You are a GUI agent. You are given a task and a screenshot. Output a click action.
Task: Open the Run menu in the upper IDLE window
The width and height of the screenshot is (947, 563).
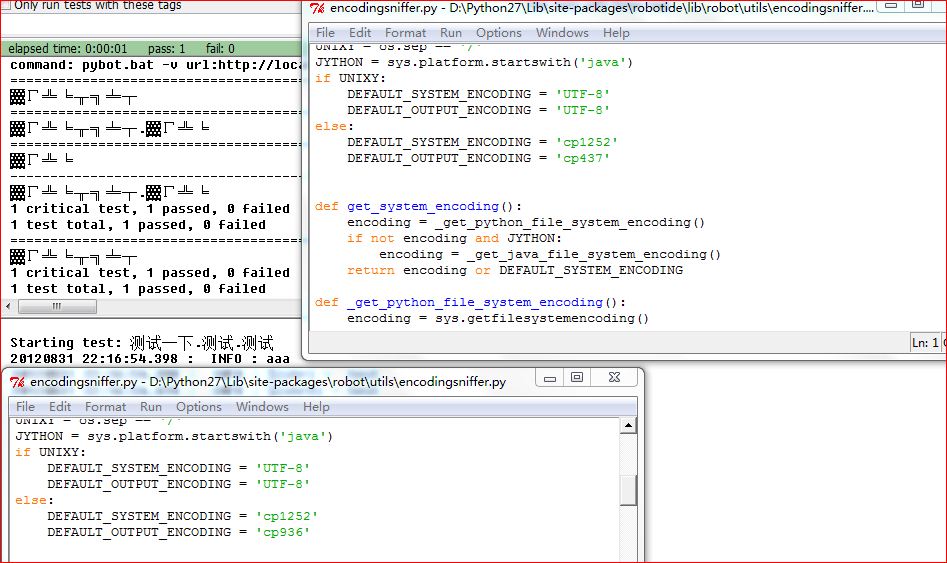(x=451, y=33)
